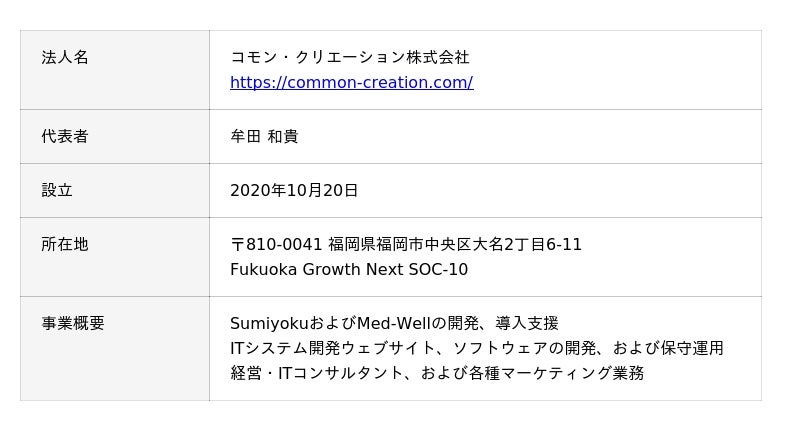
Task: Click the 代表者 row label
Action: [65, 137]
